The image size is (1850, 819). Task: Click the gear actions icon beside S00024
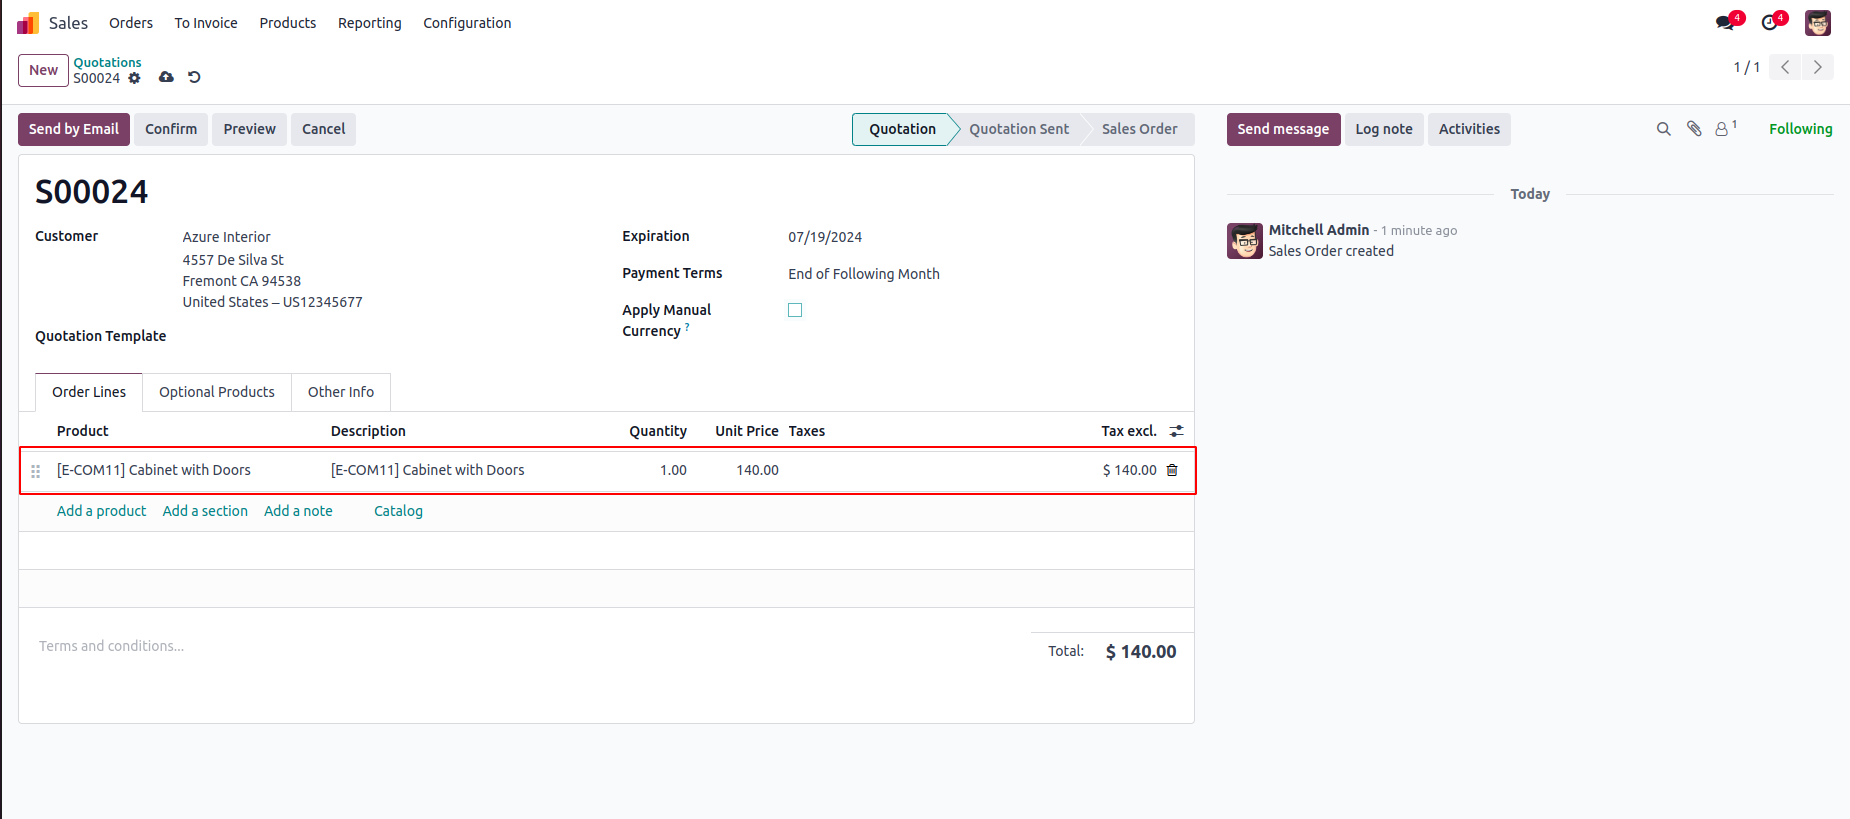pyautogui.click(x=135, y=78)
